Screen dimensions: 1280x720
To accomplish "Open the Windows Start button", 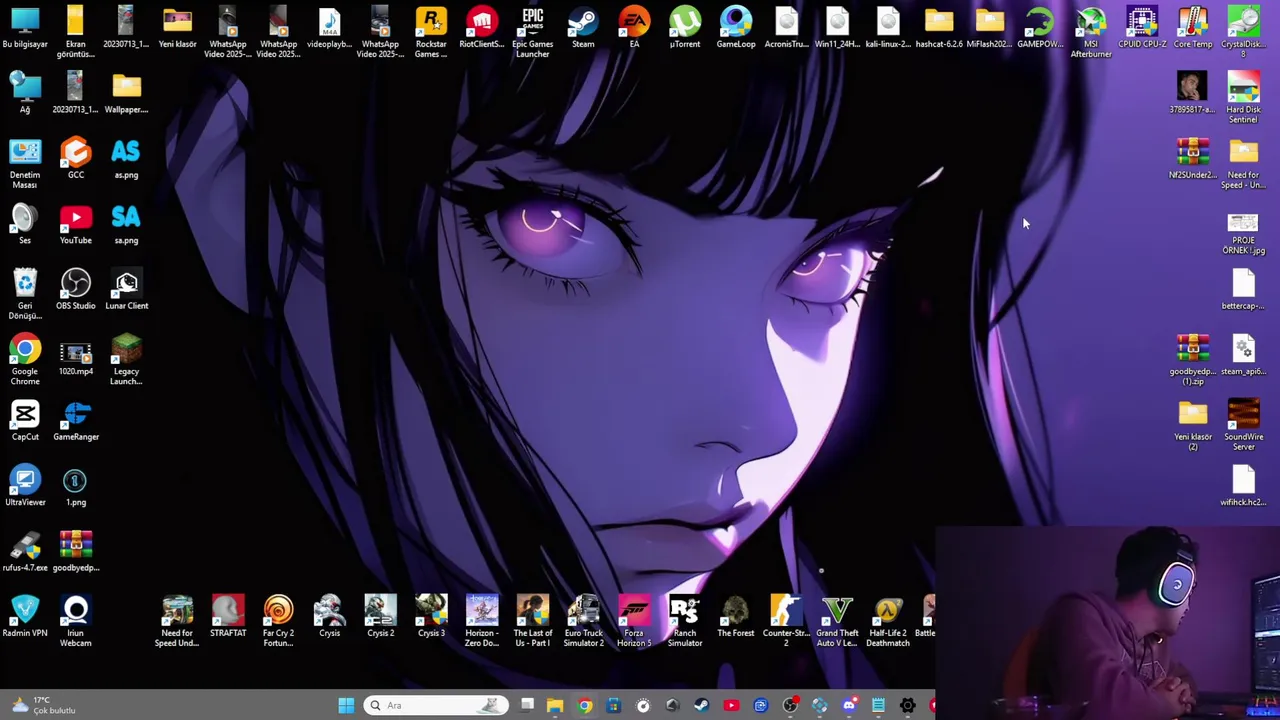I will 346,706.
